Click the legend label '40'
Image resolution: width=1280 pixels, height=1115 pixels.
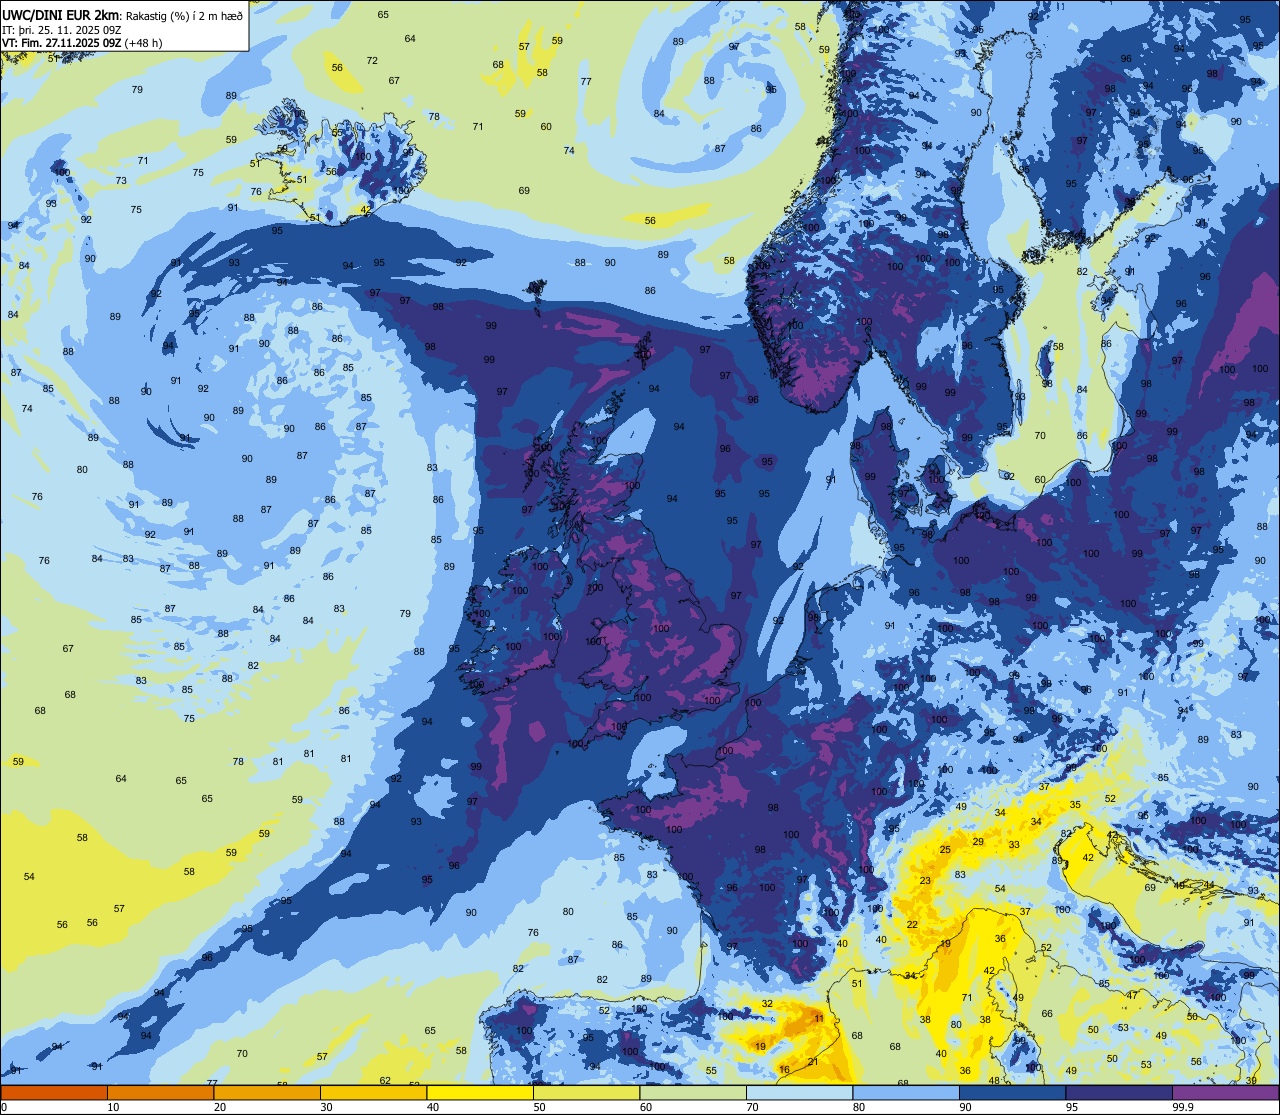click(x=433, y=1107)
